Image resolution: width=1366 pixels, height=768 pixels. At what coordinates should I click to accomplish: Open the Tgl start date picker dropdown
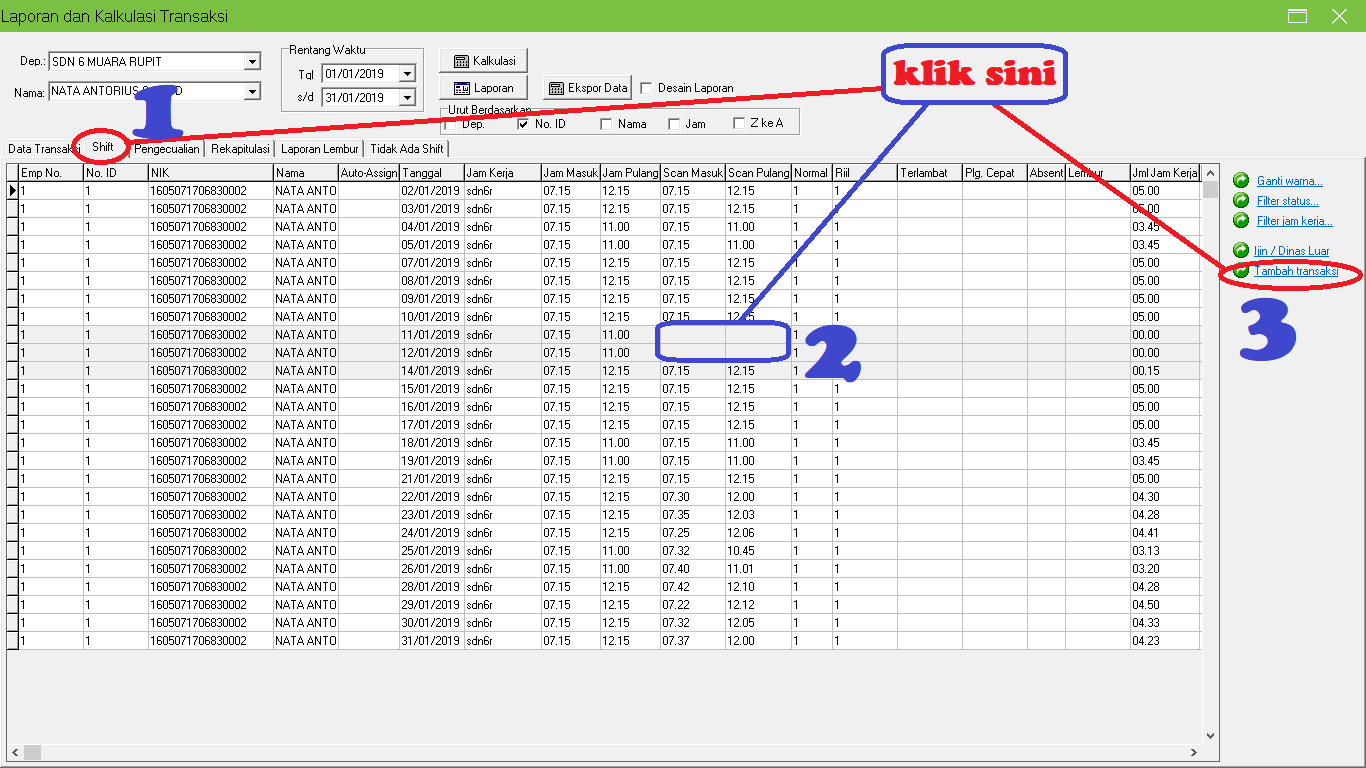pos(407,74)
